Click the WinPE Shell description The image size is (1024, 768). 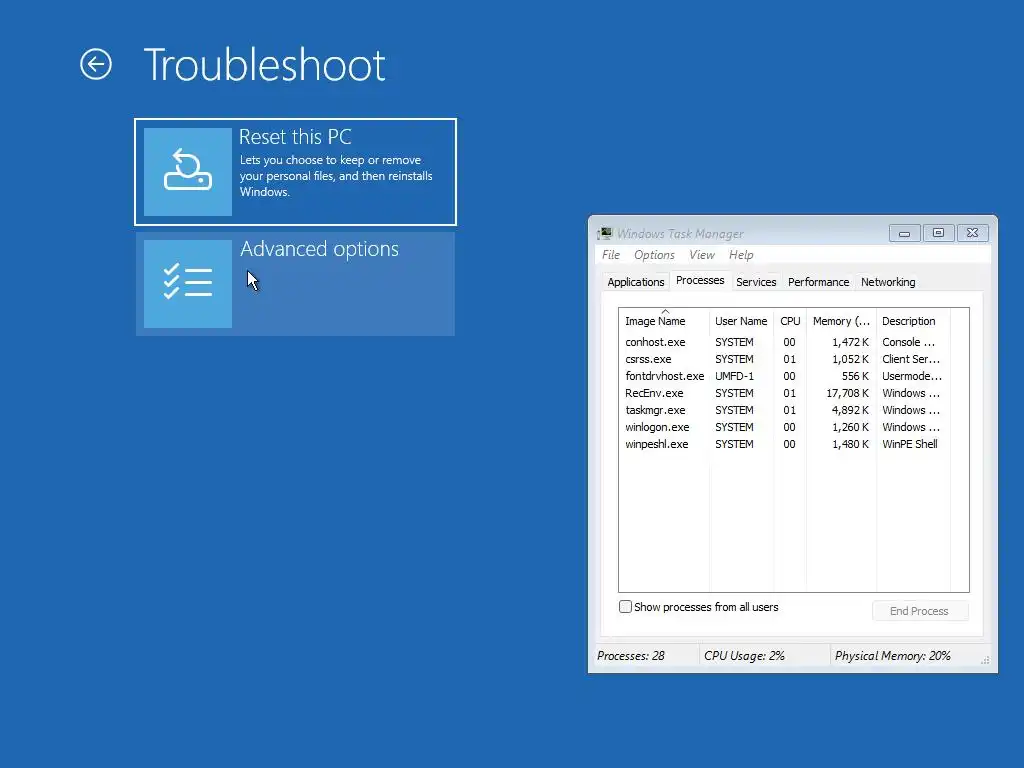click(x=910, y=443)
